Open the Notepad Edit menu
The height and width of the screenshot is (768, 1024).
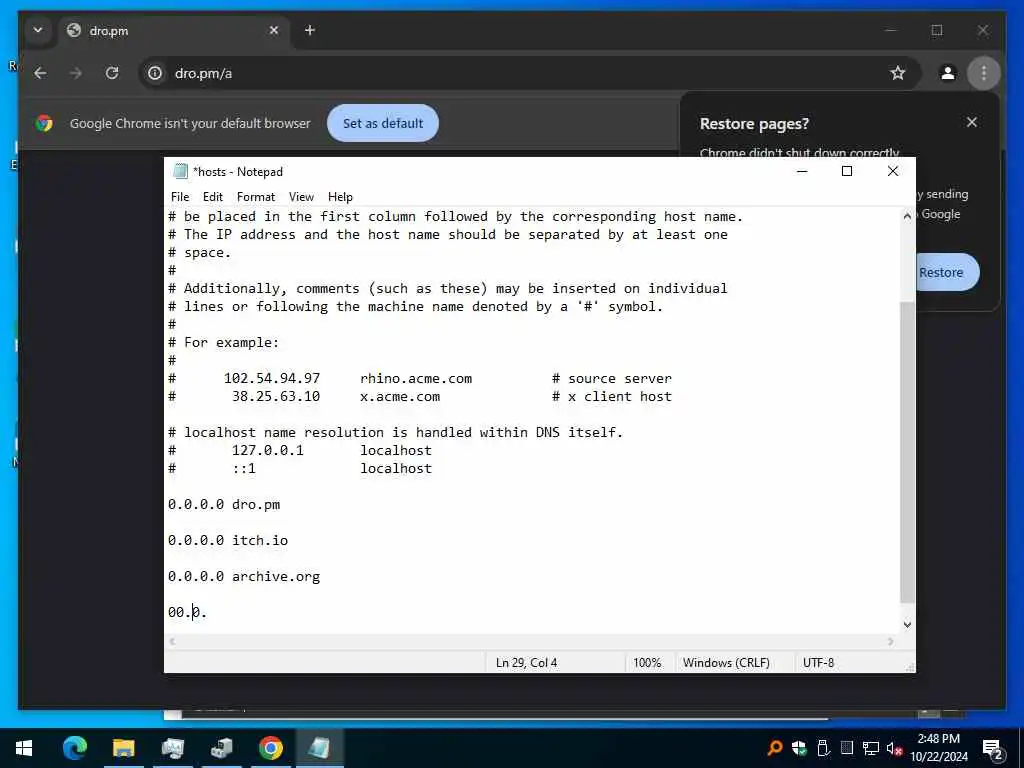(x=212, y=197)
